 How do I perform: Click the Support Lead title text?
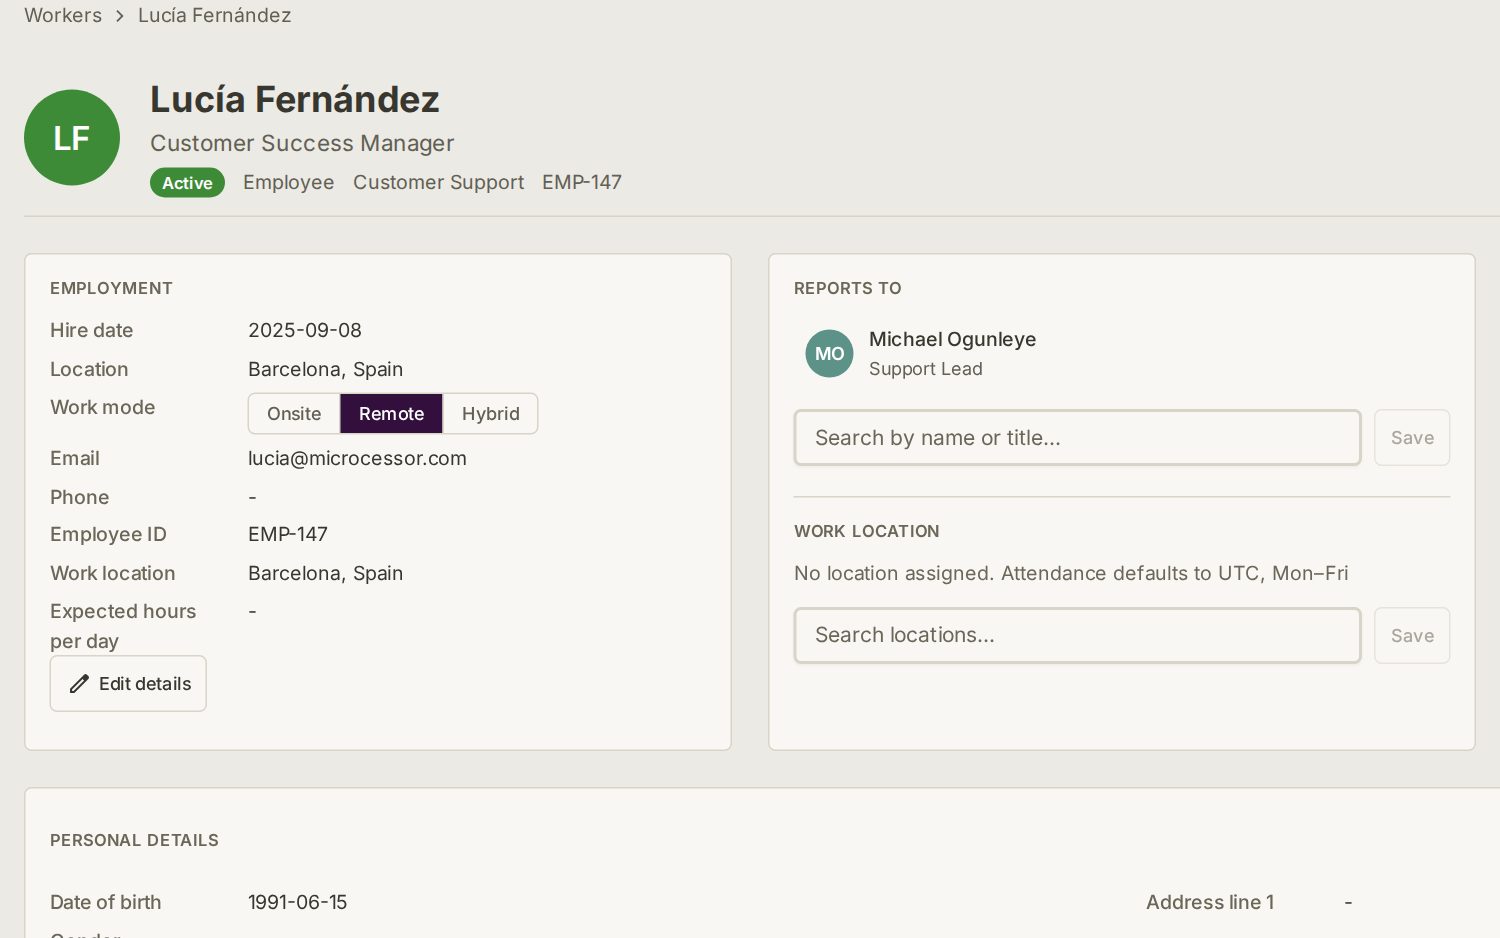(925, 369)
